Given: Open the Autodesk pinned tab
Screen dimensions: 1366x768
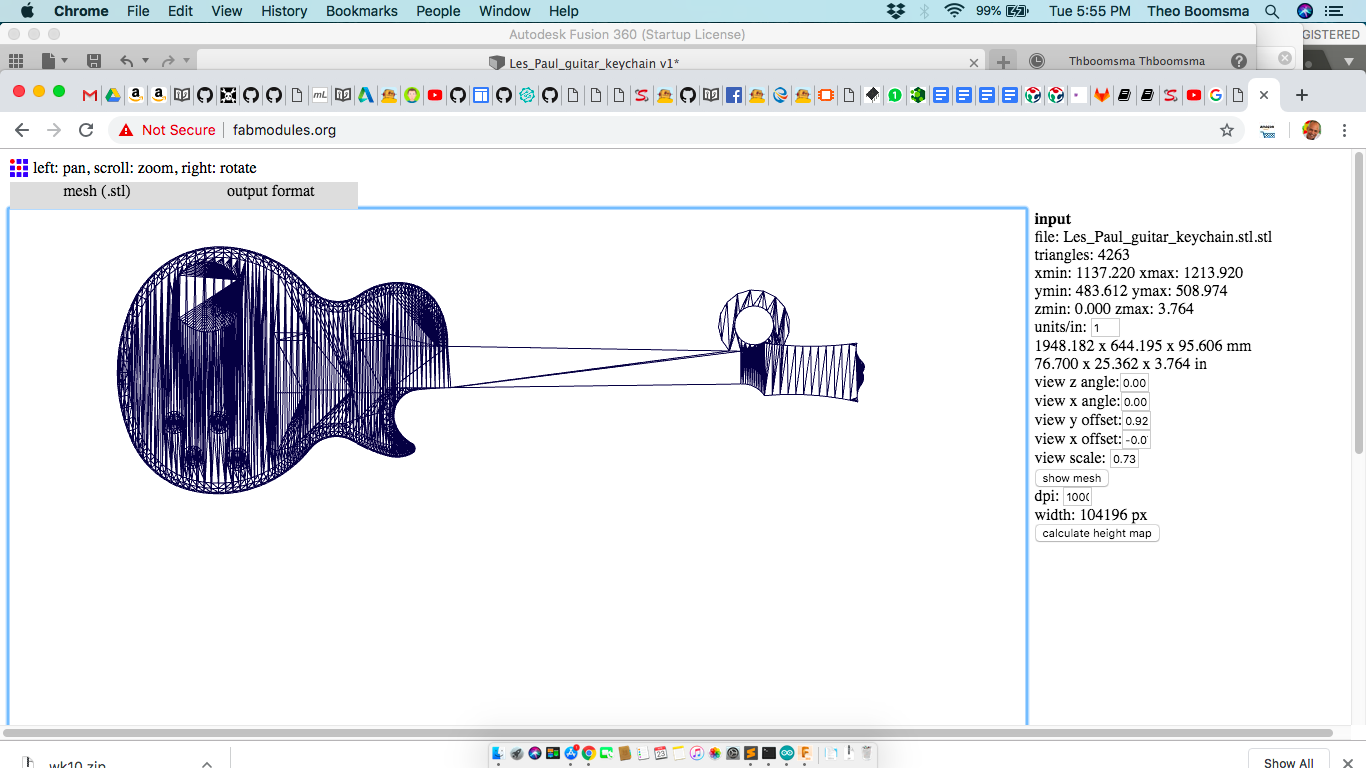Looking at the screenshot, I should coord(366,95).
